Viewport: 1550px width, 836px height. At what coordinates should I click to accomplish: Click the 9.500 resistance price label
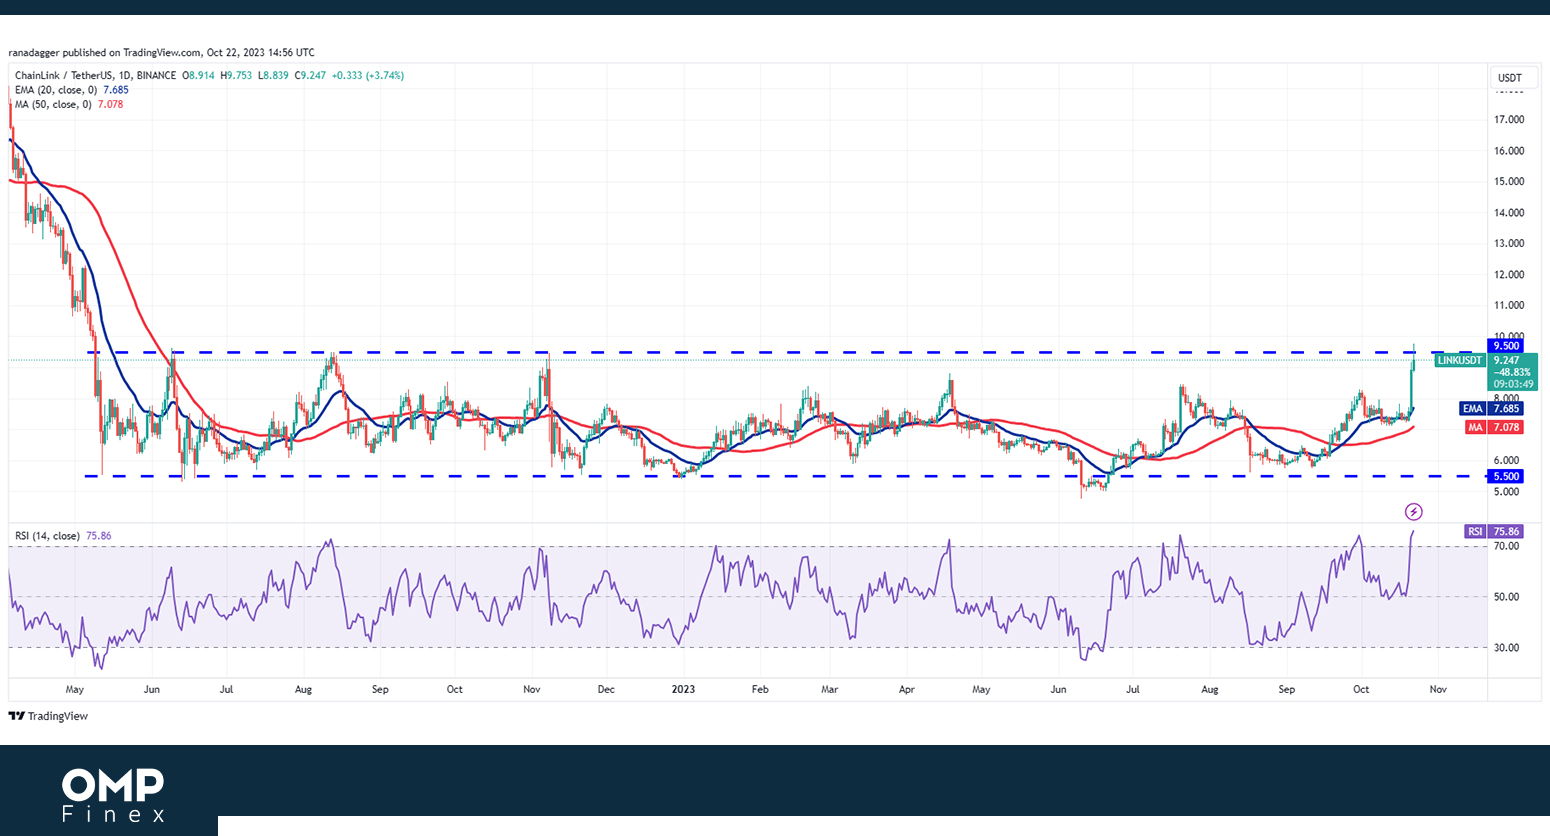click(1506, 346)
